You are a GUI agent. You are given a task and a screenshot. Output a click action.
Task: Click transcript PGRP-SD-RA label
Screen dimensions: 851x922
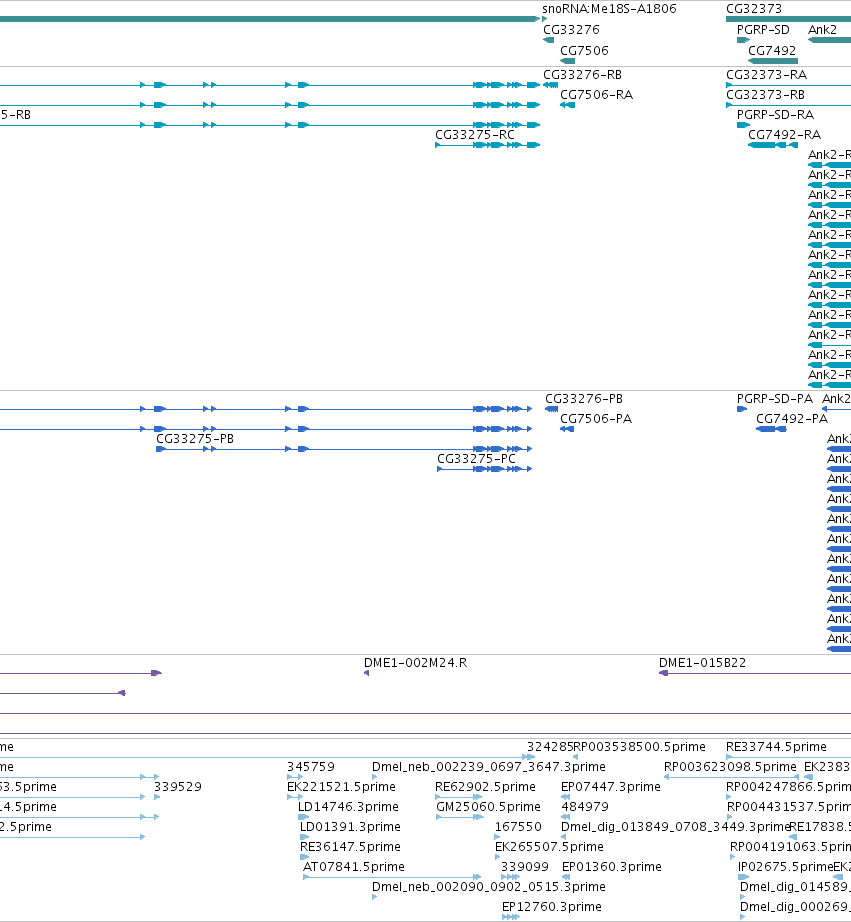point(775,115)
